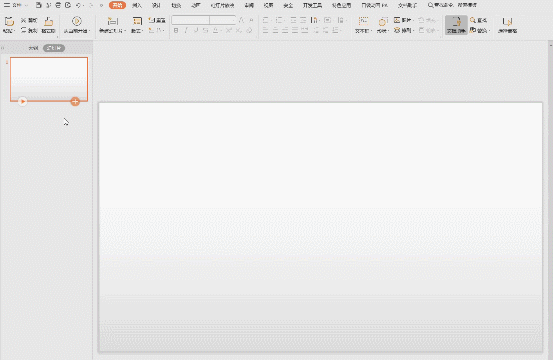
Task: Switch to the Outline view tab
Action: pos(34,48)
